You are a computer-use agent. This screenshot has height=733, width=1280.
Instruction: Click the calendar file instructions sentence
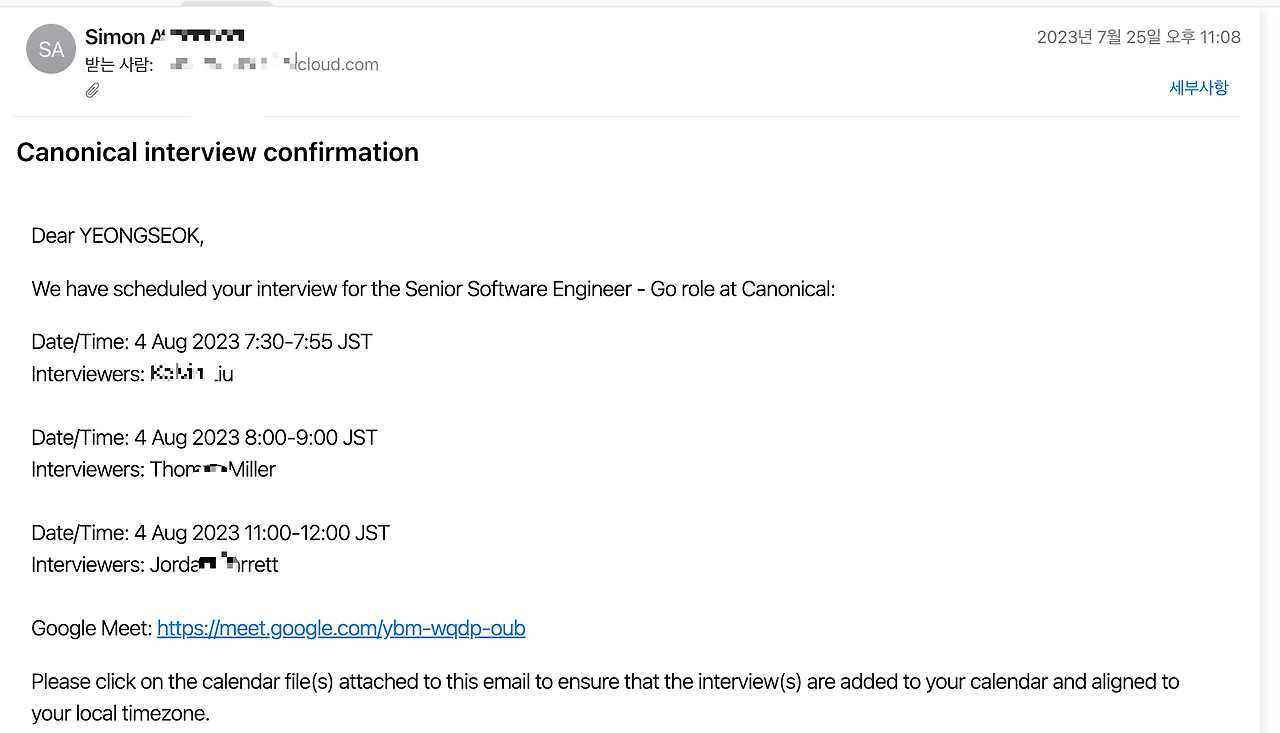605,682
